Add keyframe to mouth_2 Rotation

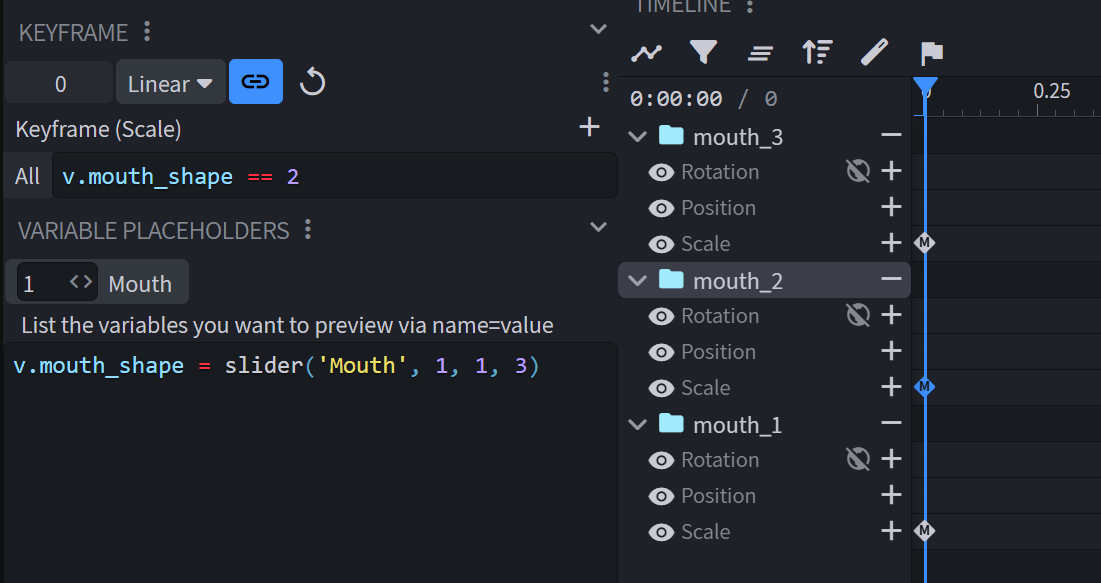coord(891,316)
